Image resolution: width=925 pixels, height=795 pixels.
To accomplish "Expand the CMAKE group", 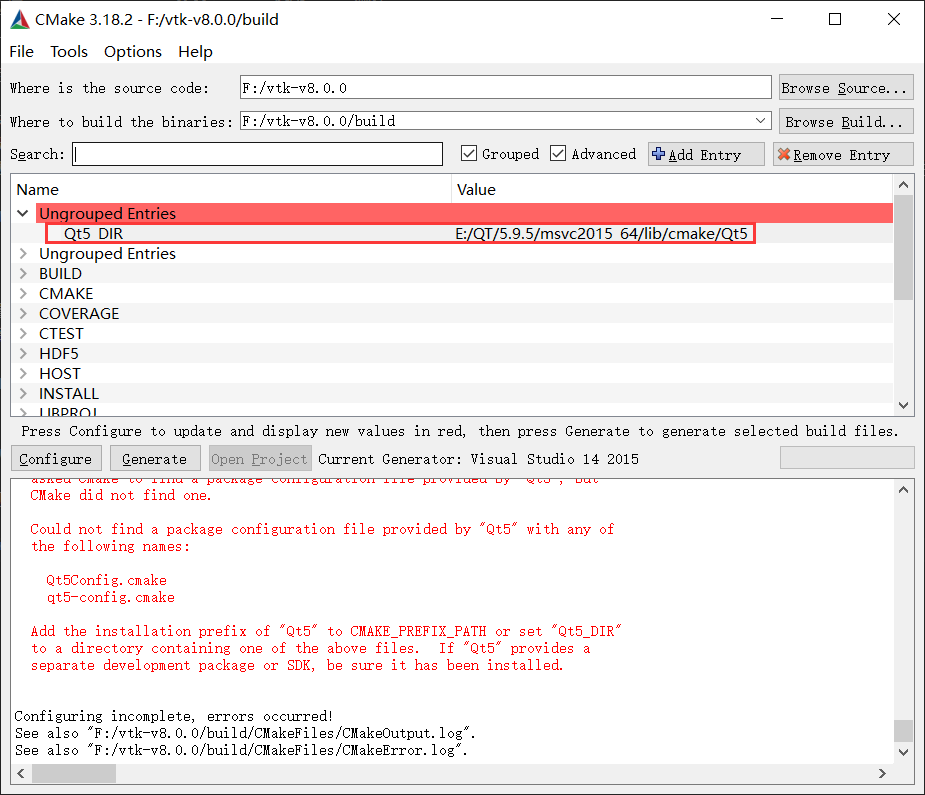I will [x=23, y=294].
